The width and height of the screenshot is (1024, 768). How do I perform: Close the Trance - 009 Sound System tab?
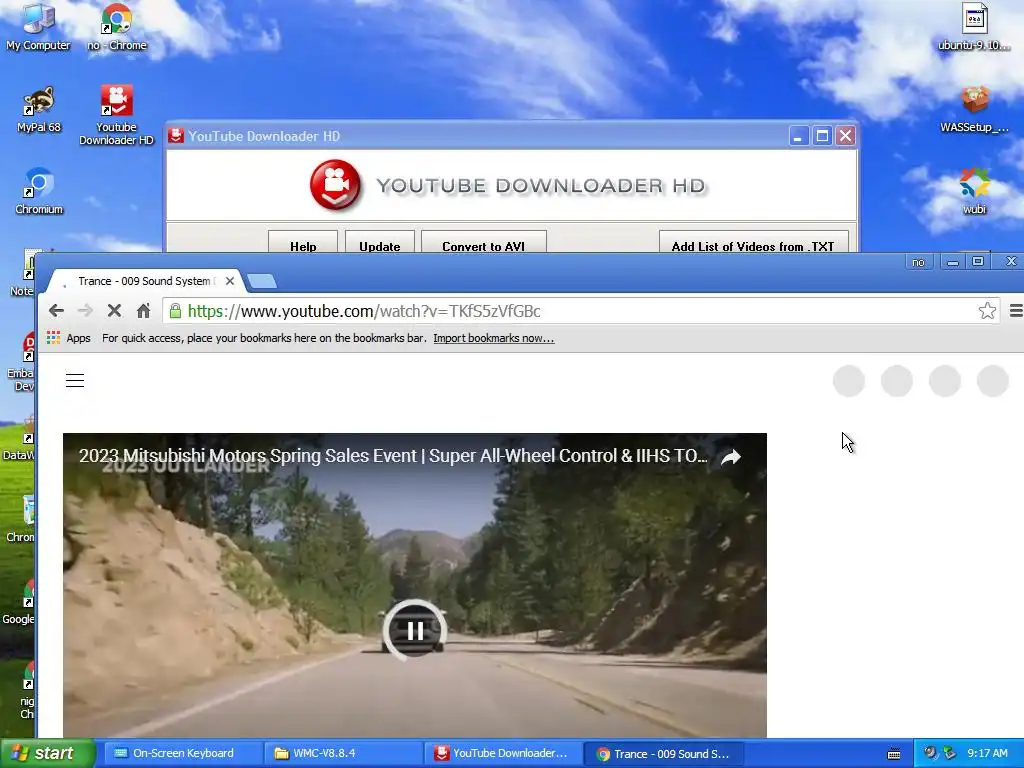pos(230,281)
